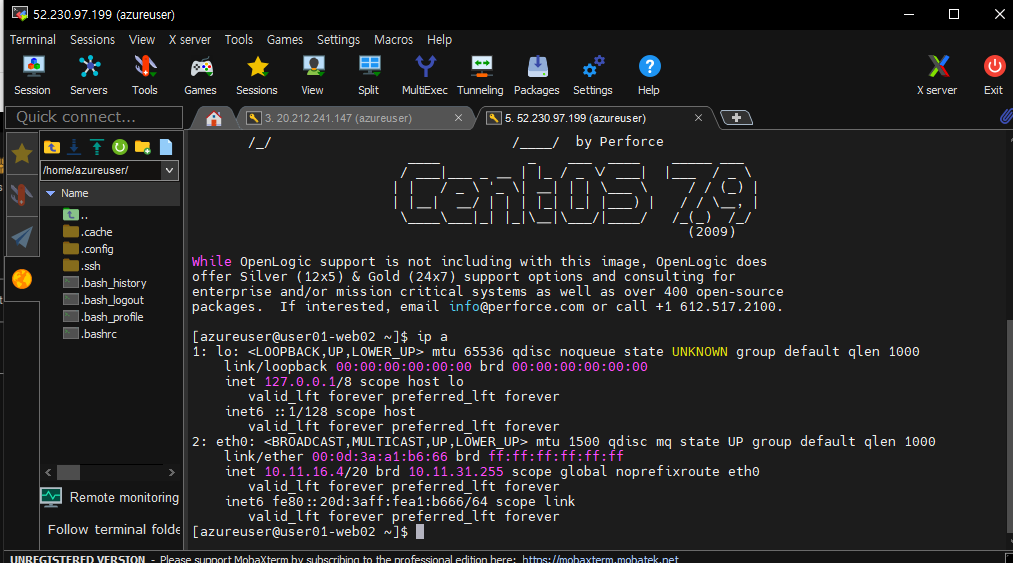Open the View menu in the menu bar
The width and height of the screenshot is (1013, 563).
(141, 39)
